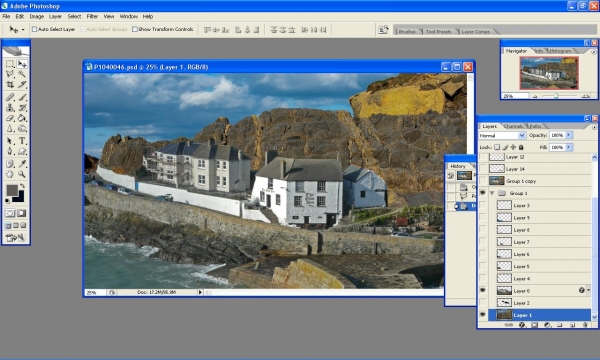600x360 pixels.
Task: Show Group 1 copy layer visibility
Action: click(483, 181)
